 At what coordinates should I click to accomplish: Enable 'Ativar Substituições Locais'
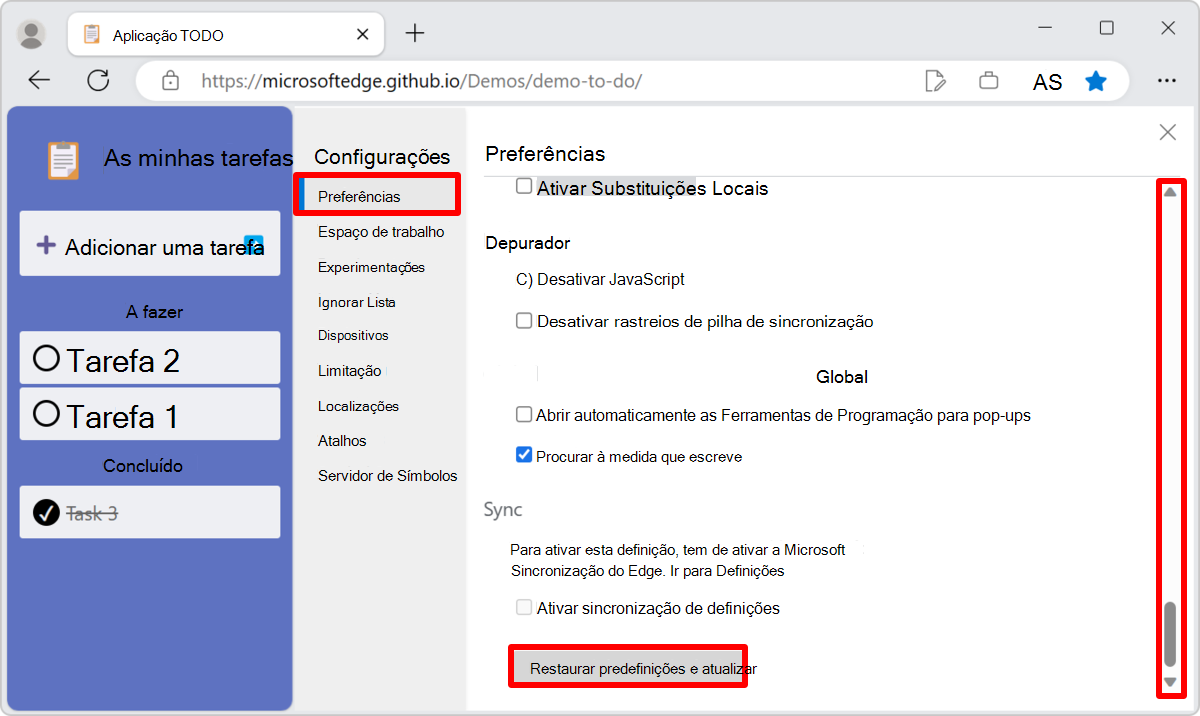click(x=523, y=187)
